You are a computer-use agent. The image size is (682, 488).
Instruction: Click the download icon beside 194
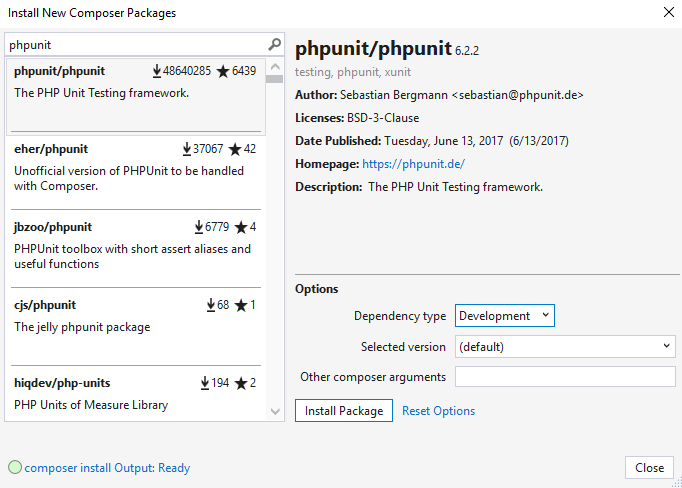[205, 383]
